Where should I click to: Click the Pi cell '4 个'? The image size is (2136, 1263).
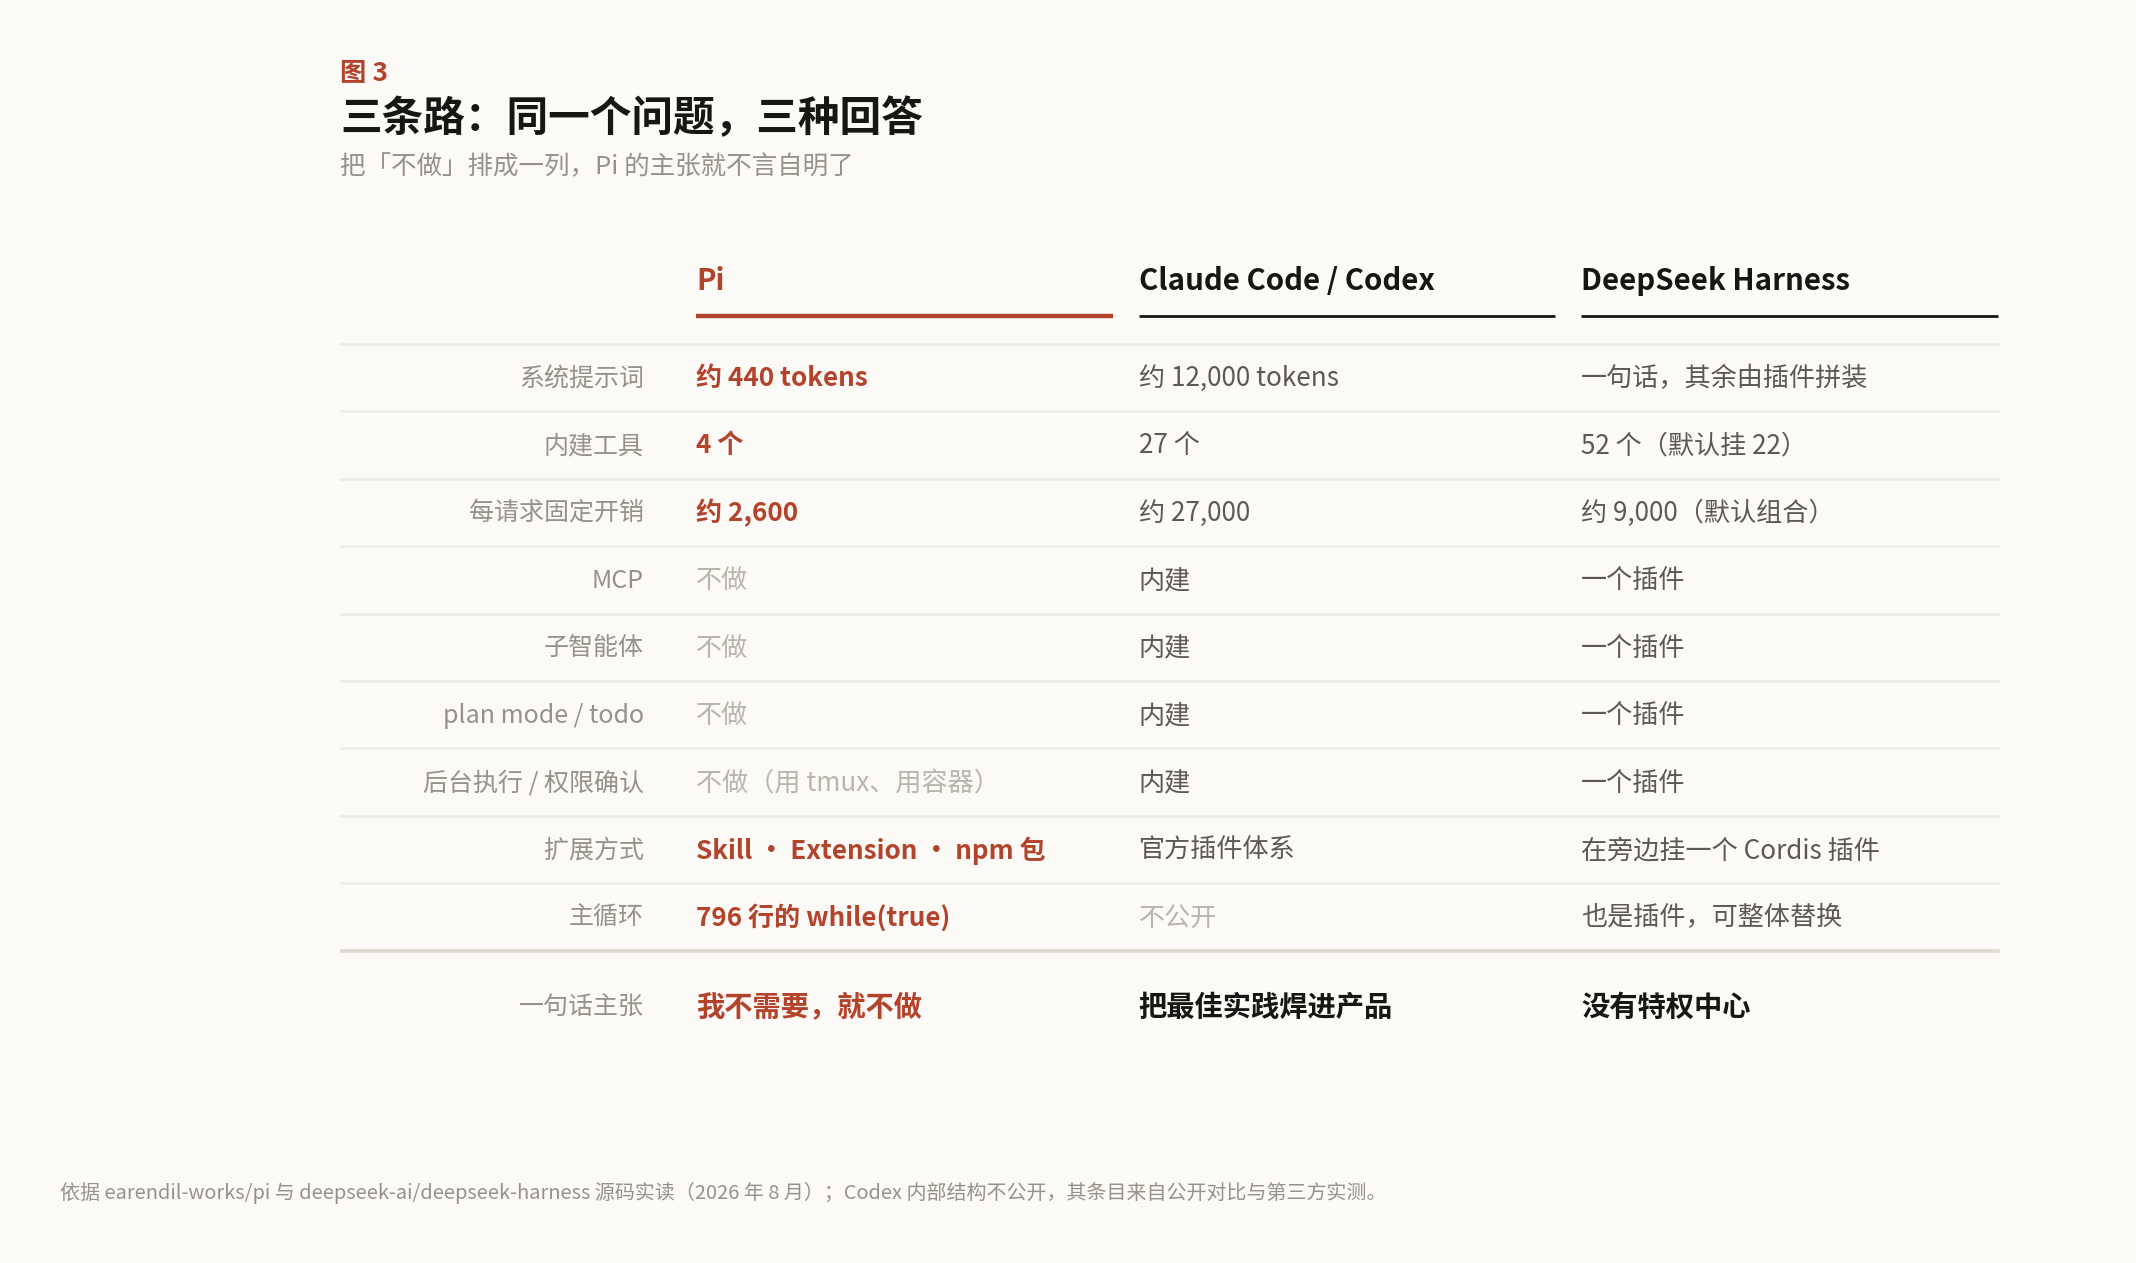719,444
